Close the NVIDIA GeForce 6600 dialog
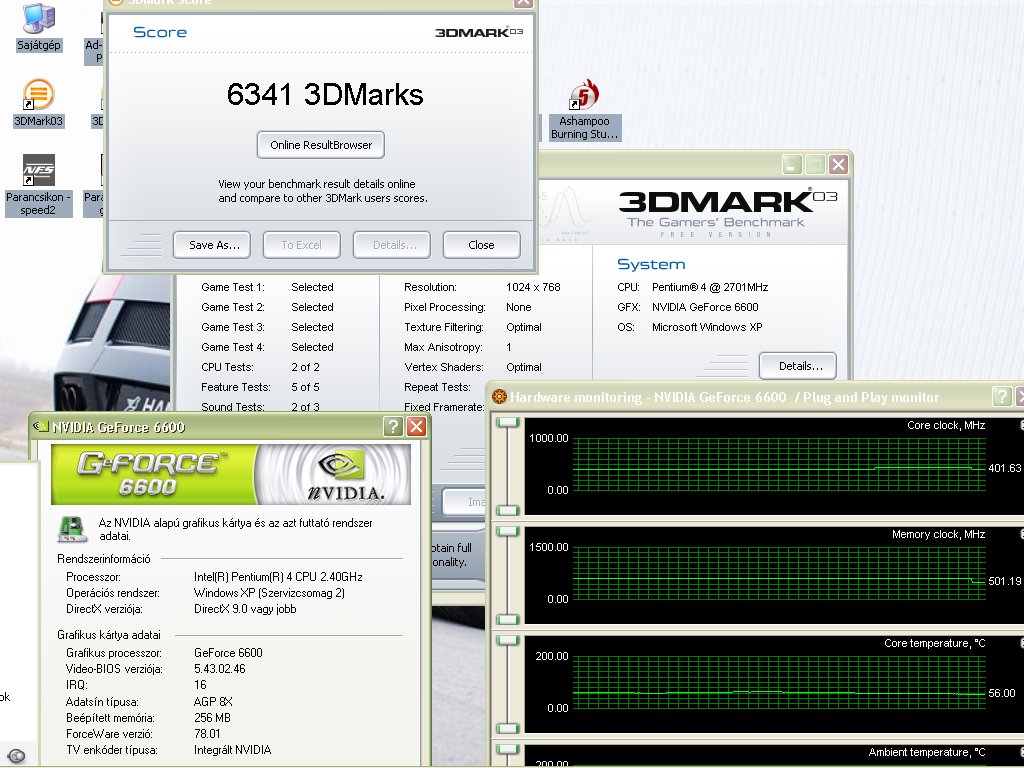Image resolution: width=1024 pixels, height=768 pixels. pyautogui.click(x=417, y=427)
